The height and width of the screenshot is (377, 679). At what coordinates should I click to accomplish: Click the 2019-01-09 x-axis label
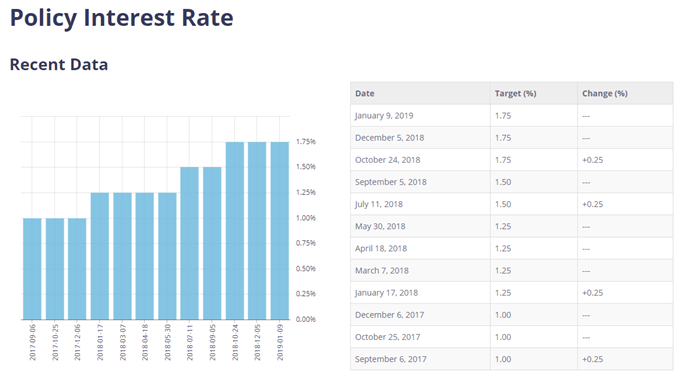pyautogui.click(x=280, y=342)
